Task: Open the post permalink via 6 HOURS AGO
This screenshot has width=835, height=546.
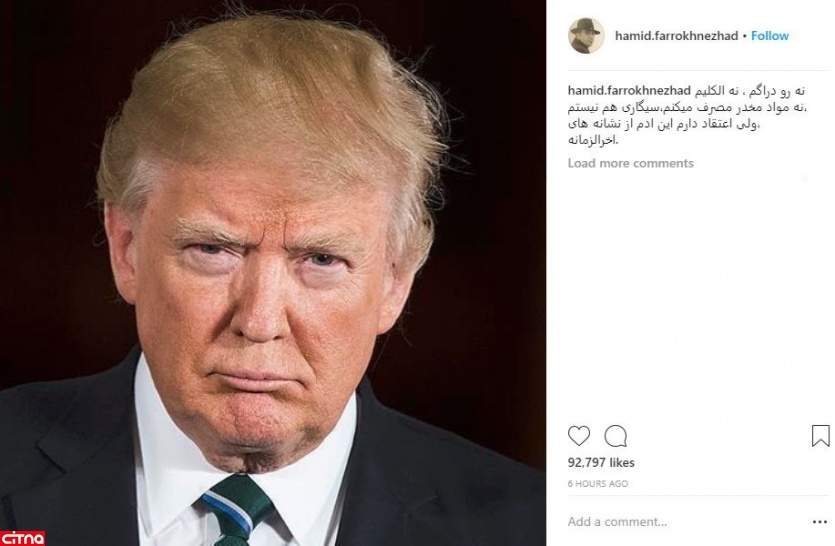Action: (x=598, y=484)
